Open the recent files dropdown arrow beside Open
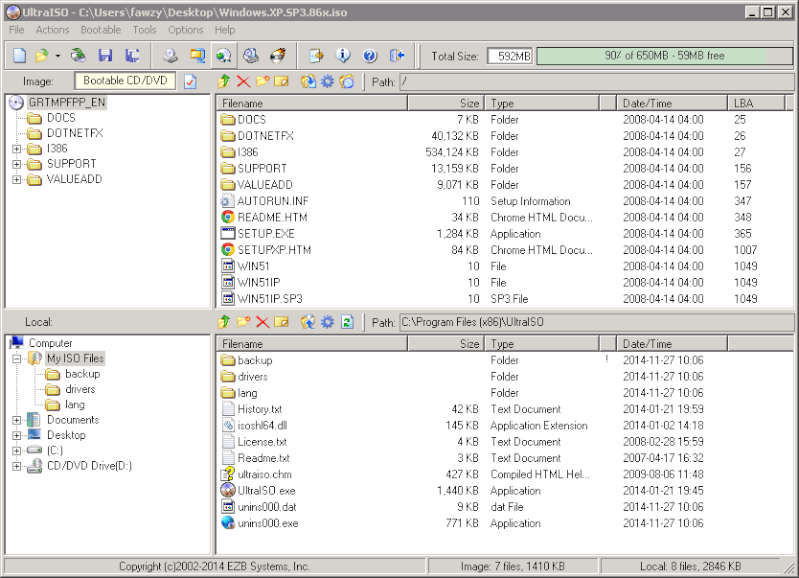 point(58,56)
